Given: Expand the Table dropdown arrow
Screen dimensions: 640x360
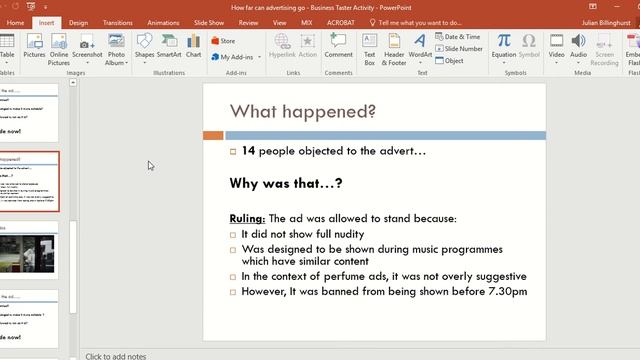Looking at the screenshot, I should coord(7,63).
